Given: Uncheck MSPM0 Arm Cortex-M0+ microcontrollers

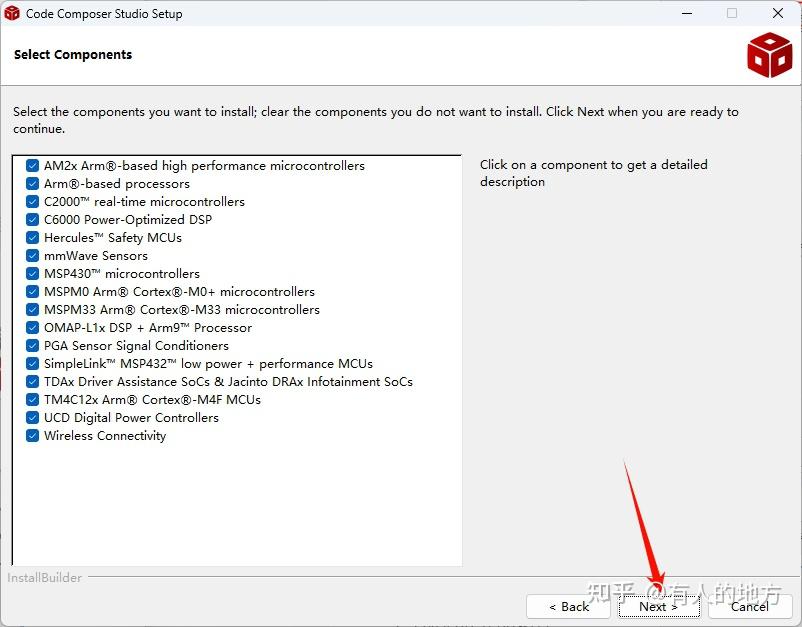Looking at the screenshot, I should (x=32, y=292).
